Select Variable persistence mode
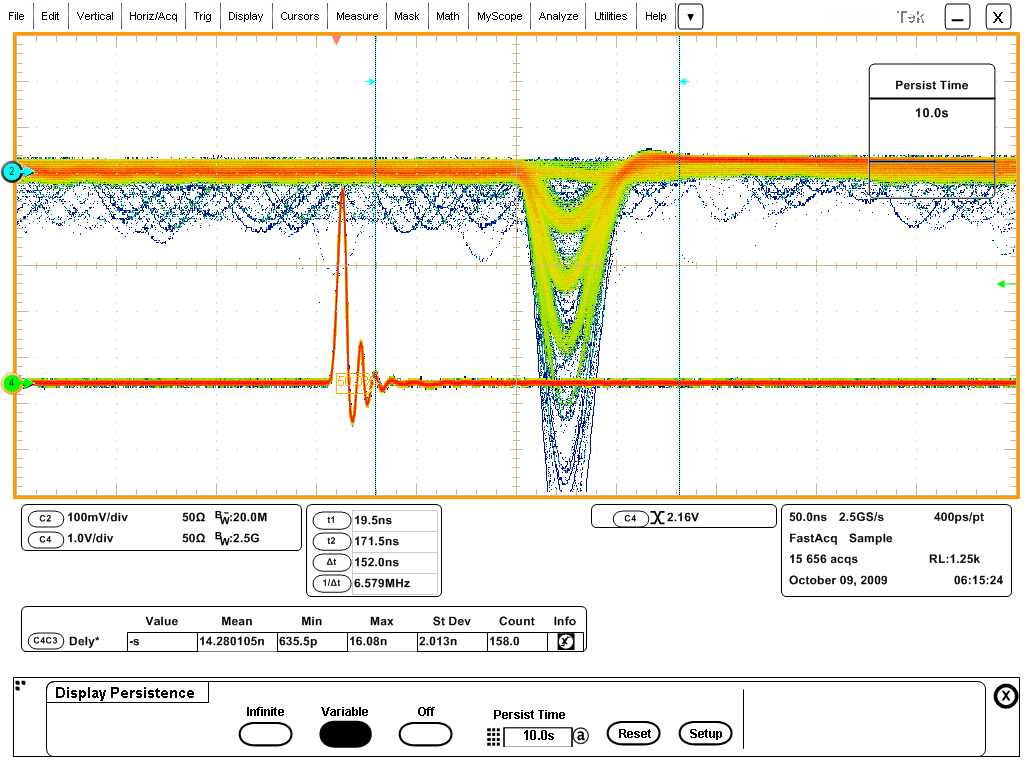Image resolution: width=1024 pixels, height=768 pixels. tap(345, 734)
